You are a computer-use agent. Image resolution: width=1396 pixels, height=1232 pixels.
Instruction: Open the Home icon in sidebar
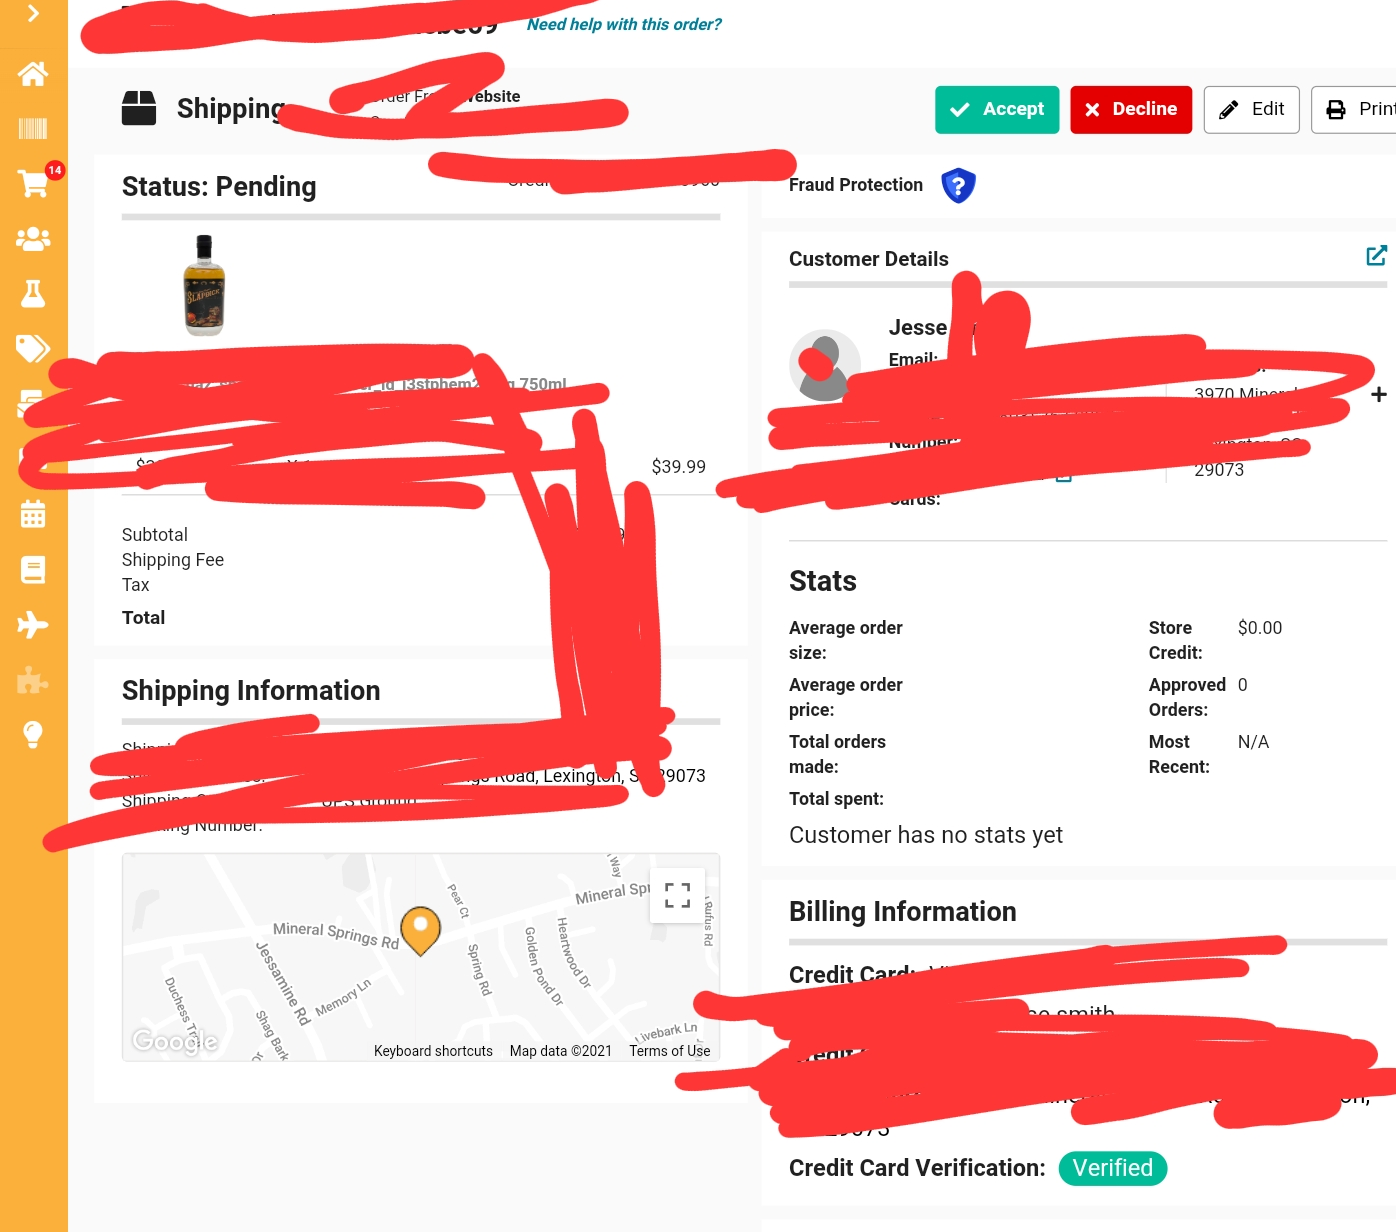33,73
